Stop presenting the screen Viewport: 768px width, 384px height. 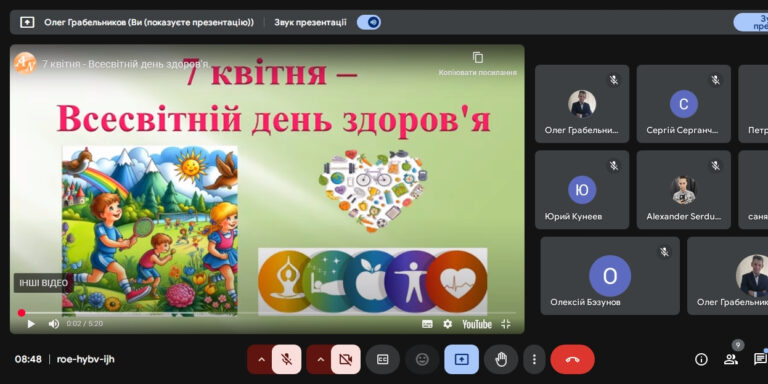461,360
